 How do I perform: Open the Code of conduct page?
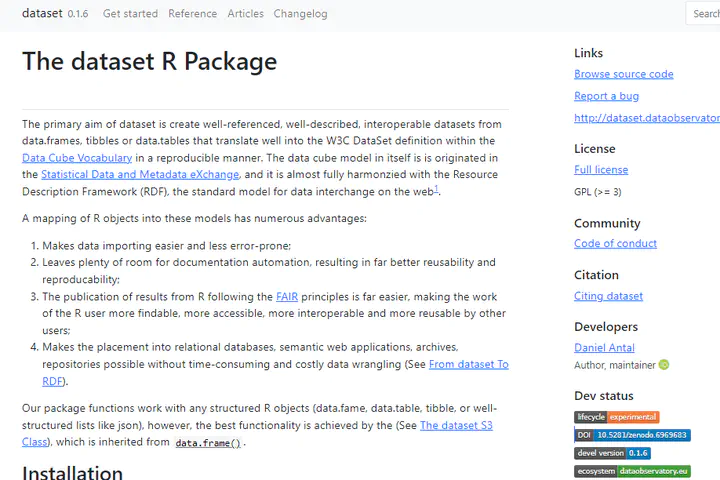pos(615,244)
